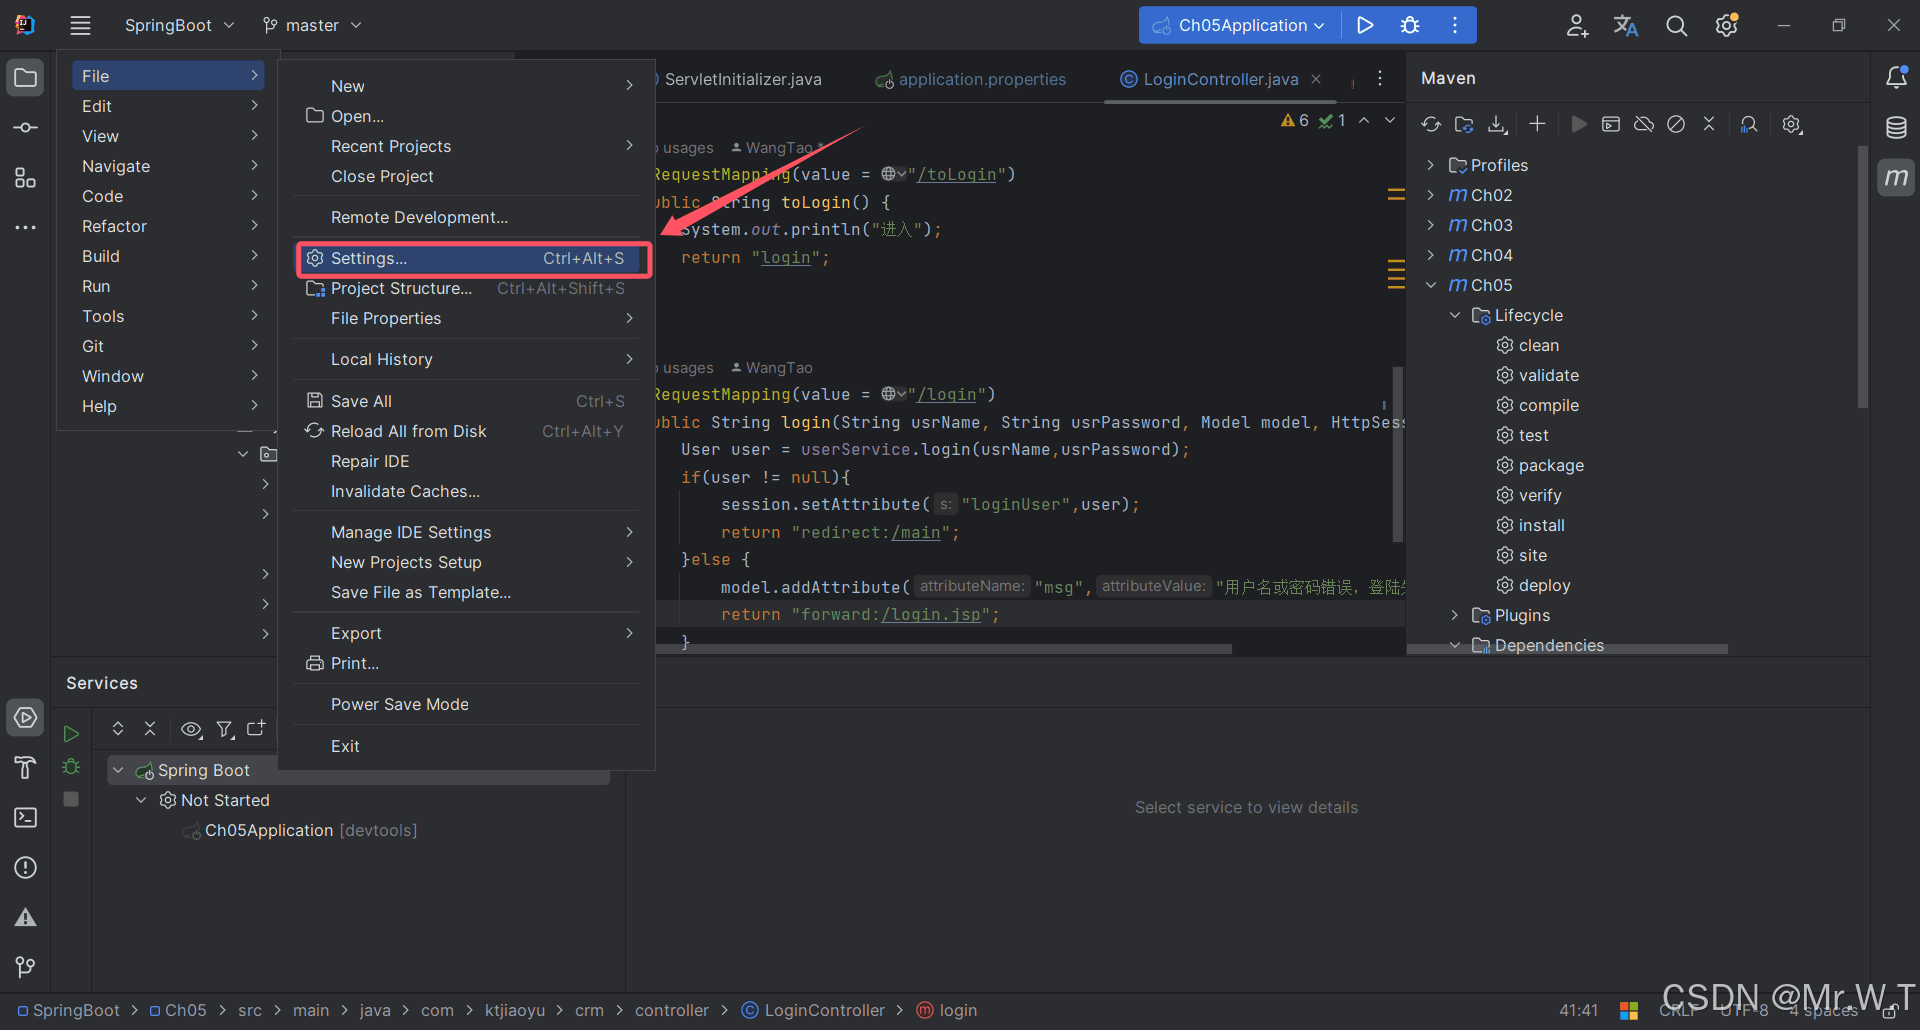Click the Services filter icon
Image resolution: width=1920 pixels, height=1030 pixels.
pyautogui.click(x=225, y=729)
